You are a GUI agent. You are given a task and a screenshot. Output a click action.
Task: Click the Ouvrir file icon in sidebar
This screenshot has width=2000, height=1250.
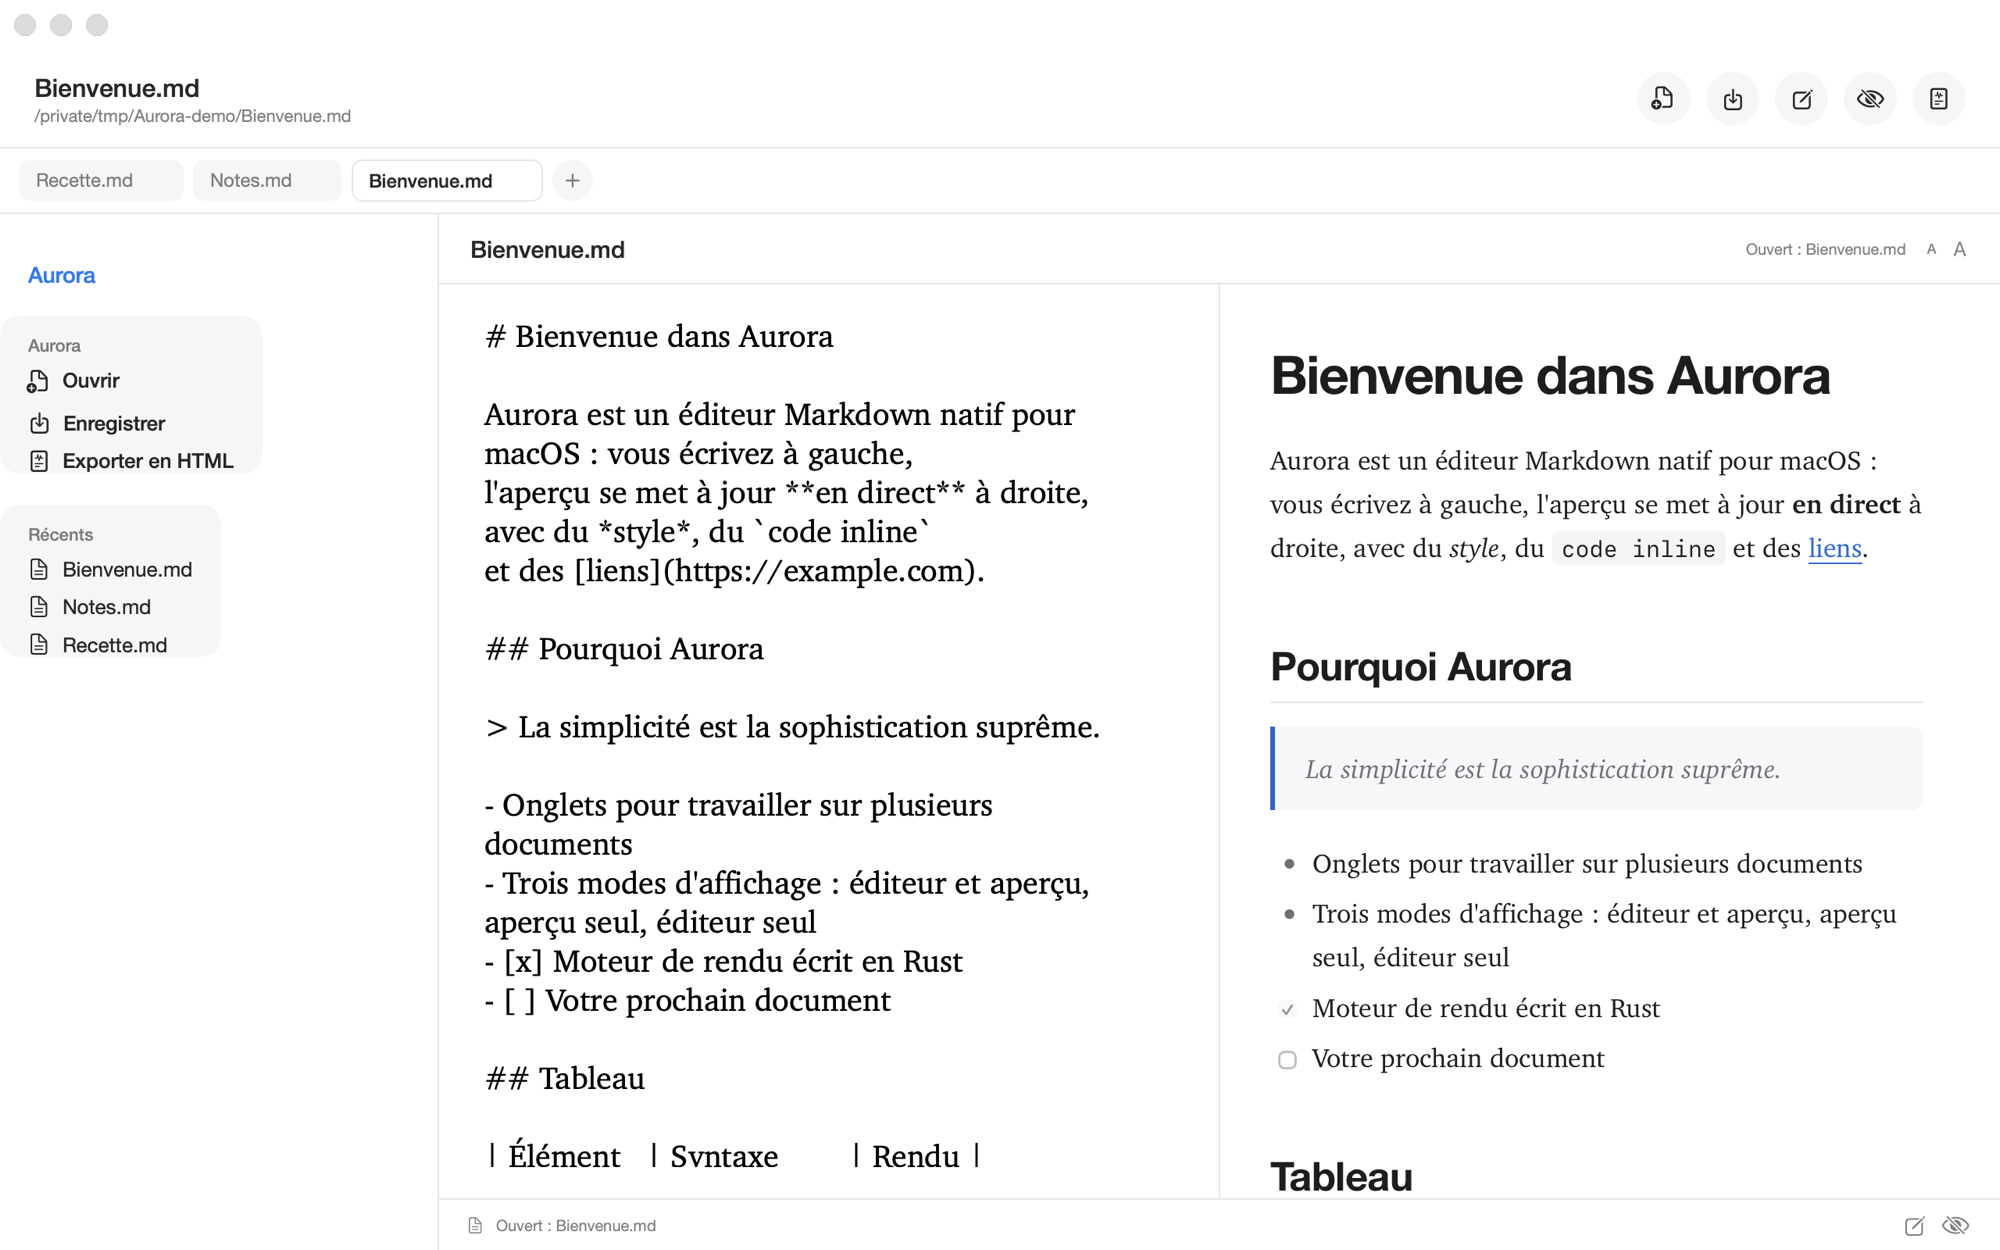coord(38,381)
